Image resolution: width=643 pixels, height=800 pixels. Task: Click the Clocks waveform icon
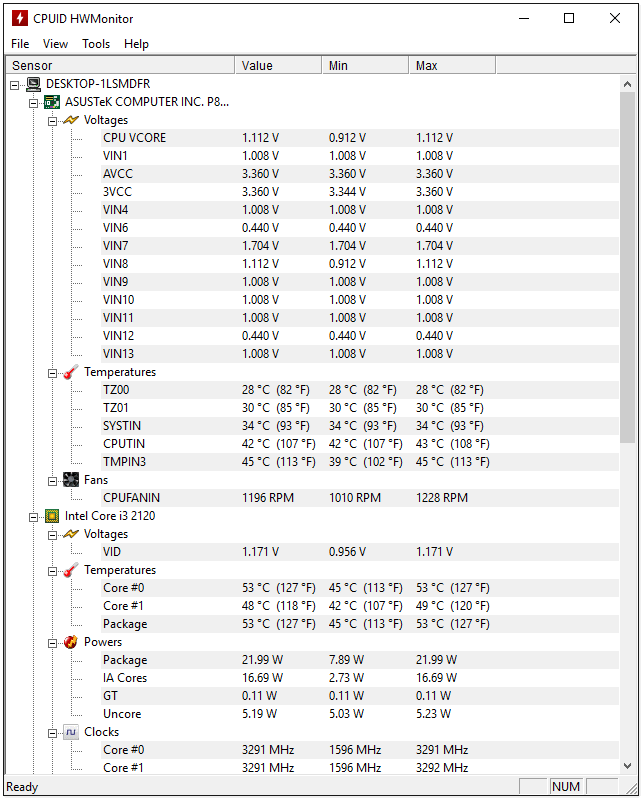point(71,732)
